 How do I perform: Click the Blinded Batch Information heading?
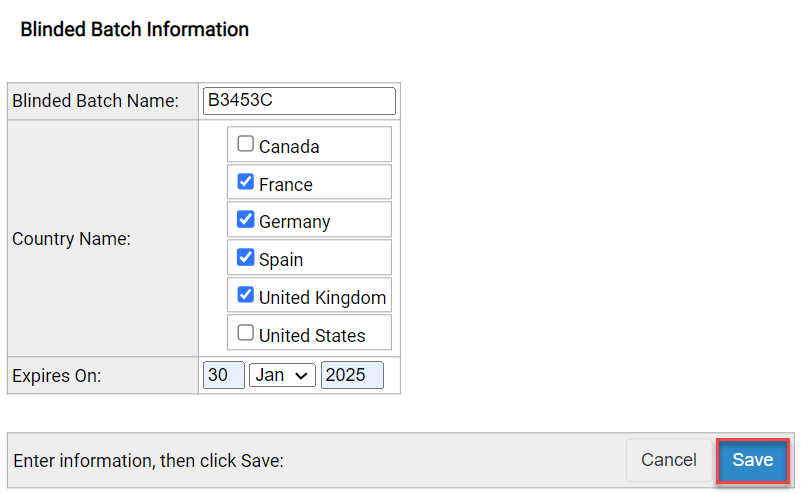(x=134, y=30)
